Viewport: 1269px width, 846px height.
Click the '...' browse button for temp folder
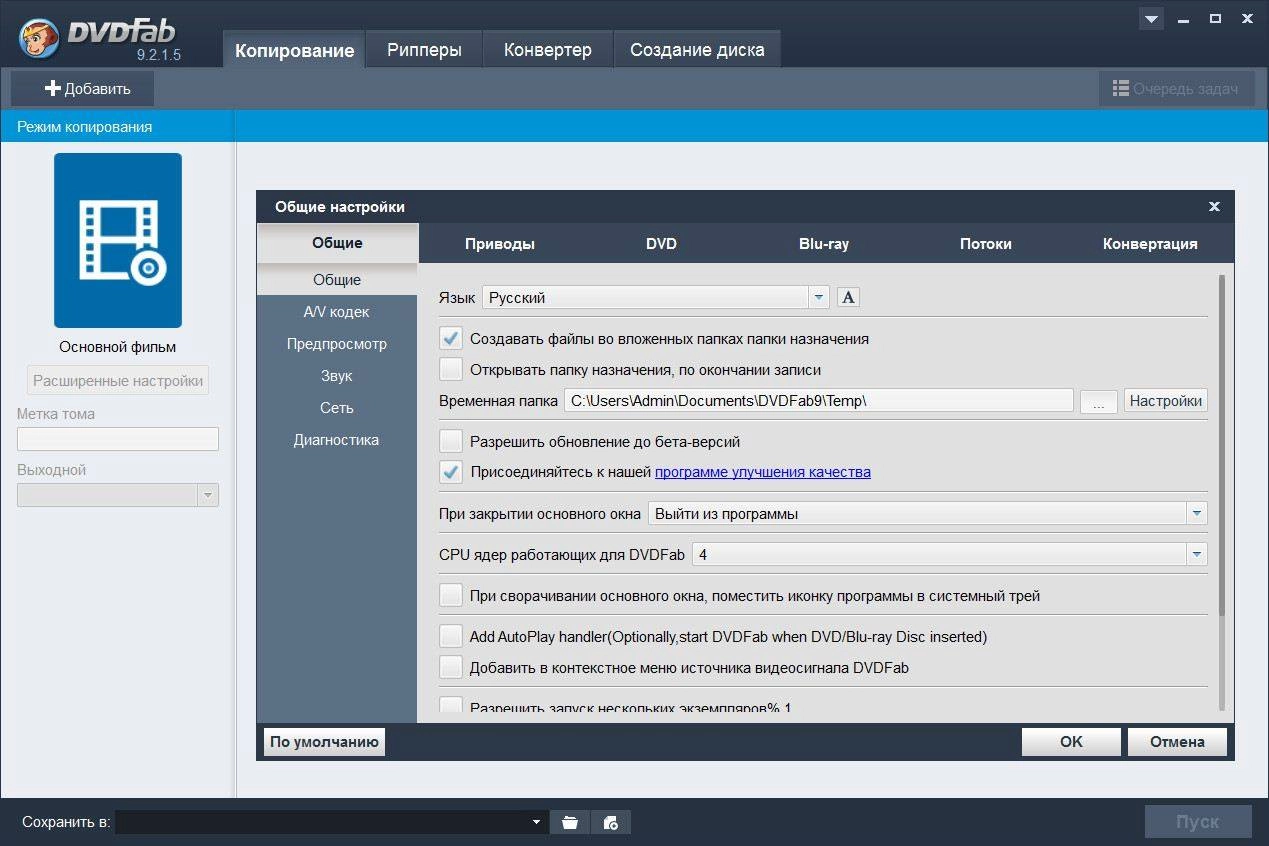[1099, 401]
